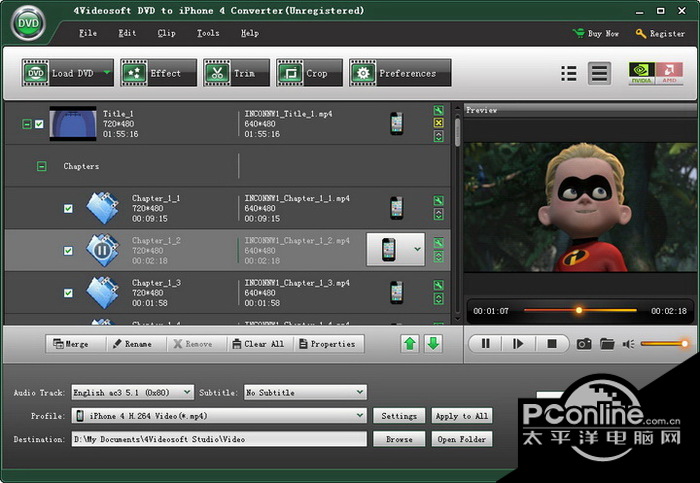The width and height of the screenshot is (700, 483).
Task: Click the Merge button
Action: click(71, 344)
